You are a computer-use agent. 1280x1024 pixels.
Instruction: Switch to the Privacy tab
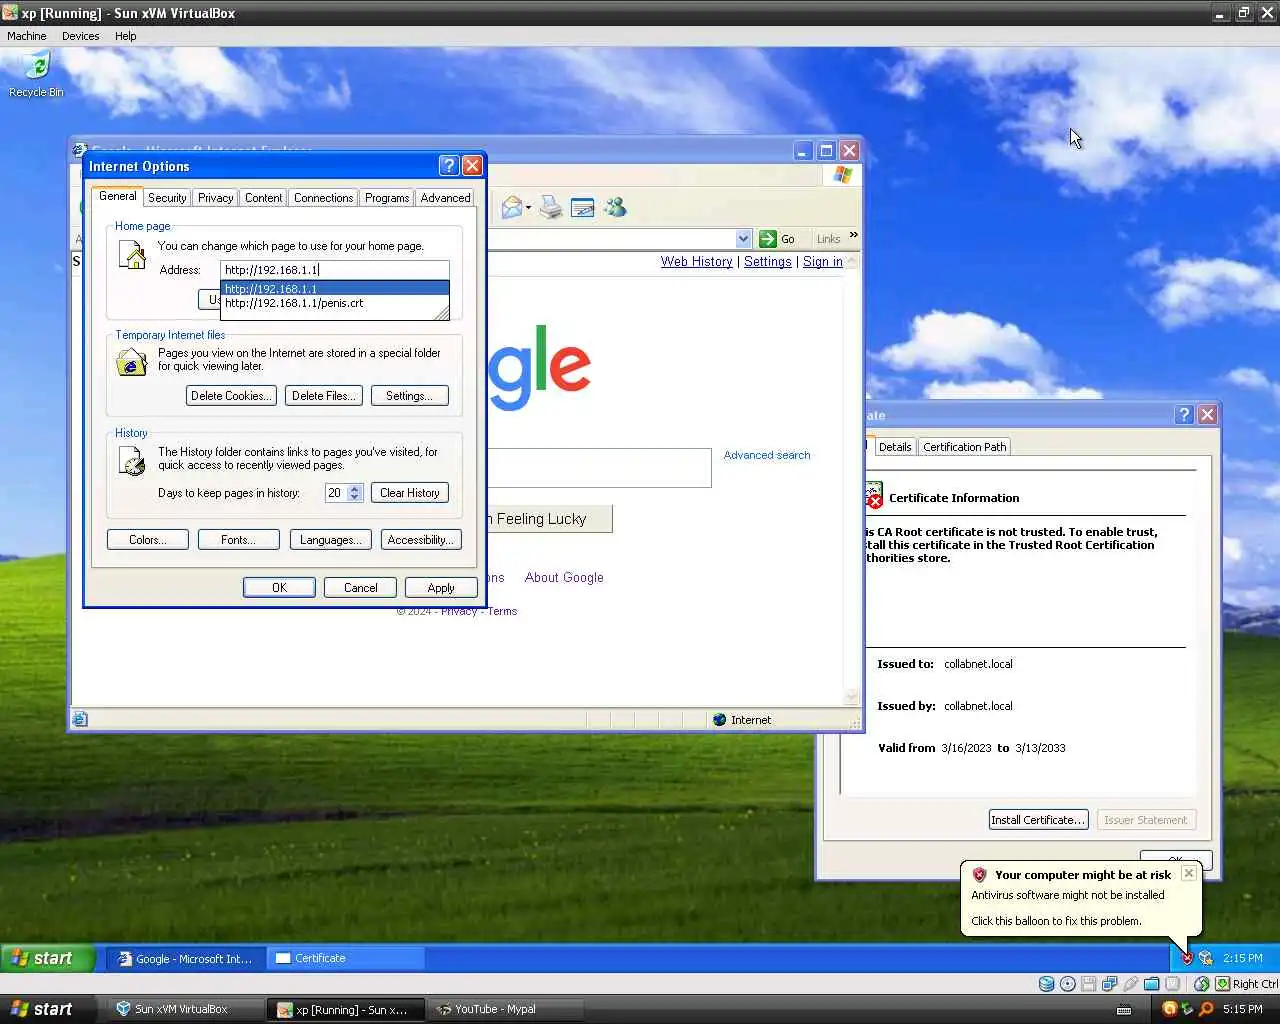pos(215,198)
